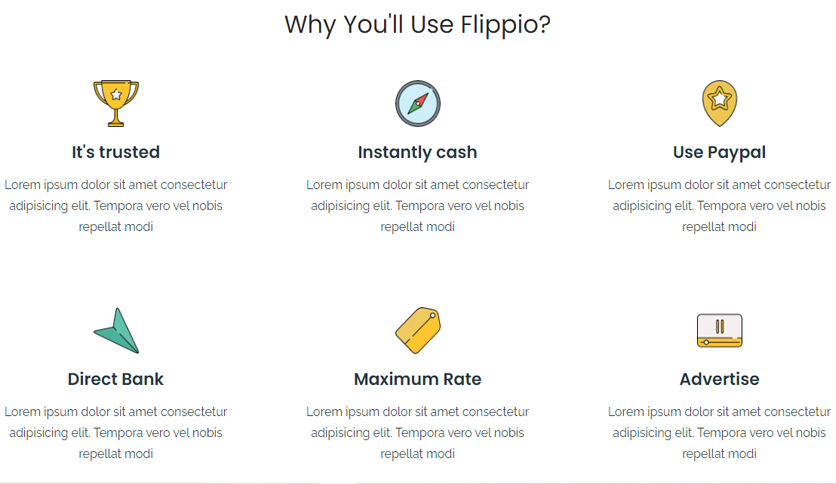Click the "Why You'll Use Flippio?" title
This screenshot has height=484, width=836.
(417, 25)
